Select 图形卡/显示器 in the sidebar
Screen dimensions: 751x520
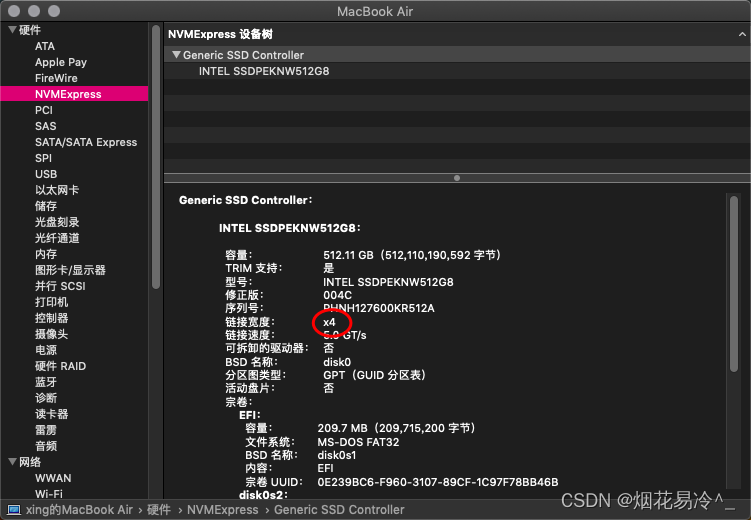click(x=70, y=270)
